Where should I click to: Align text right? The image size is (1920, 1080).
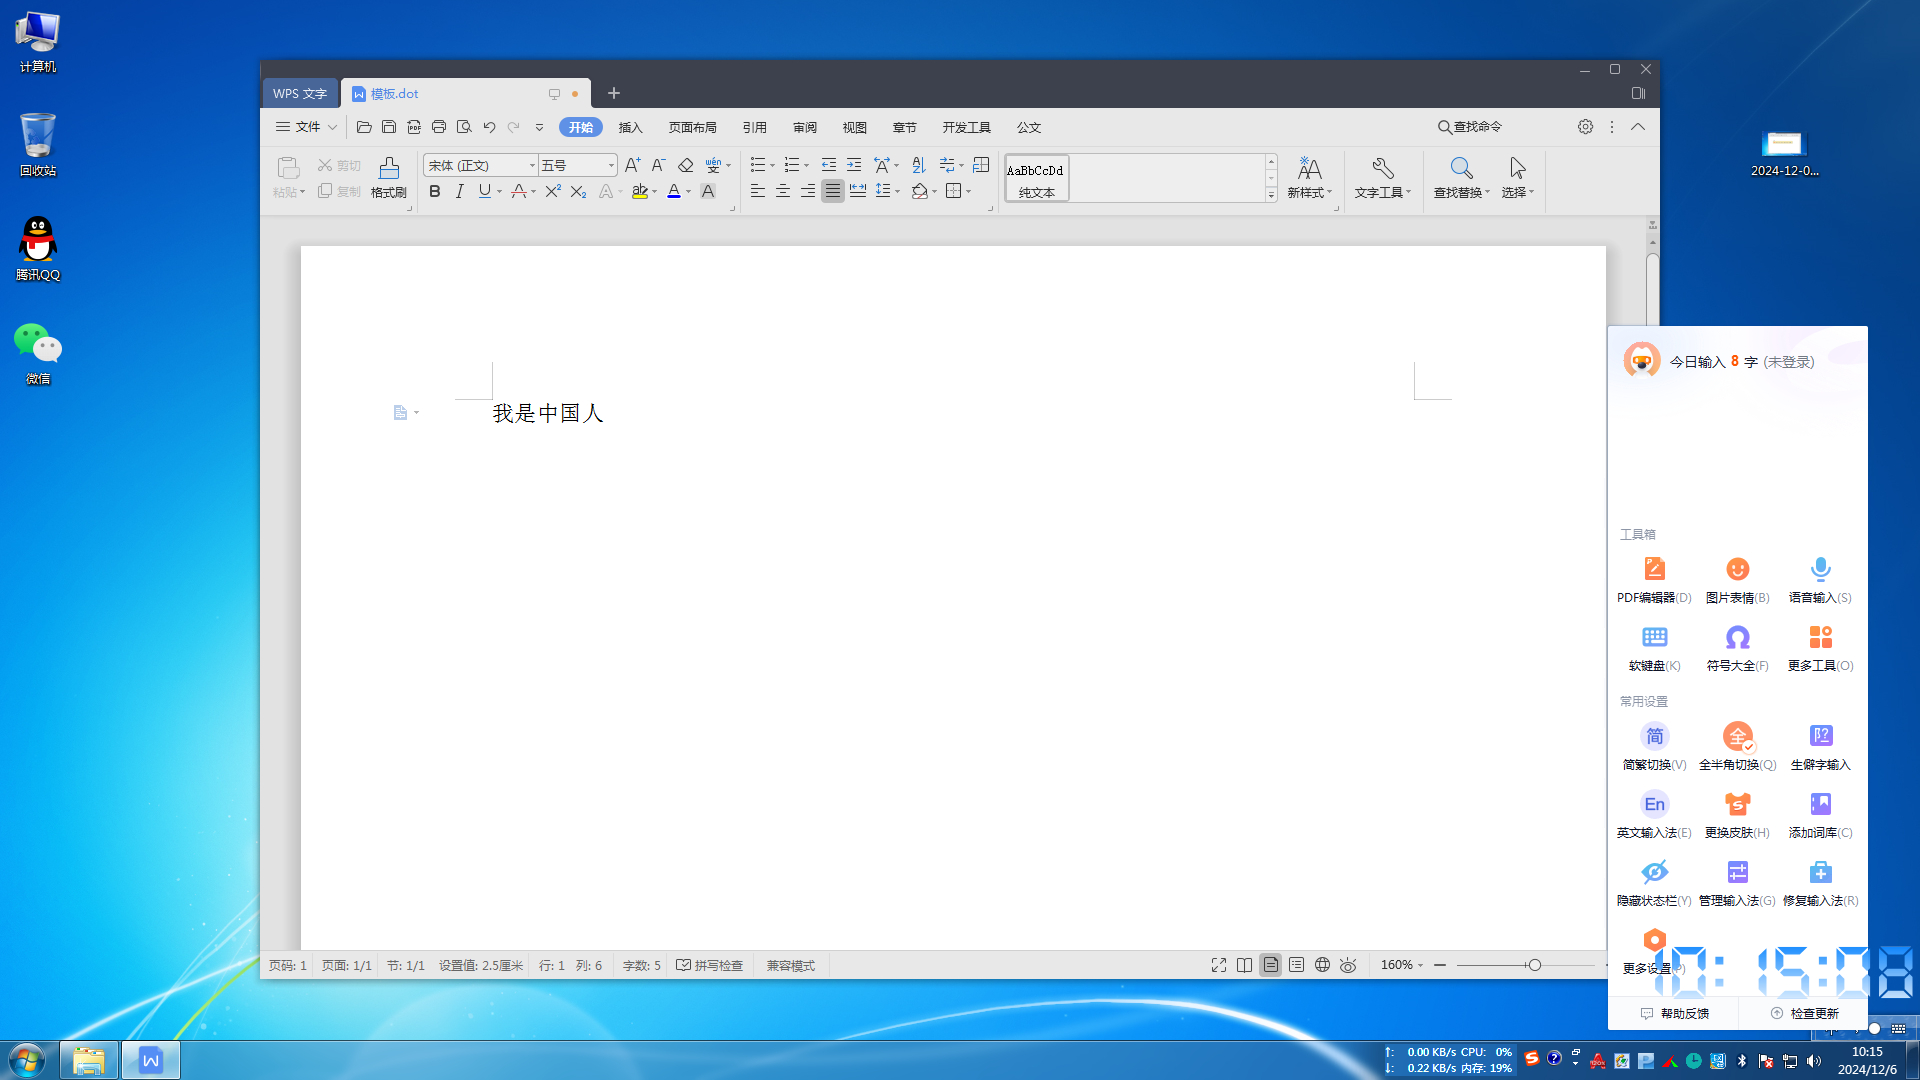pos(808,191)
